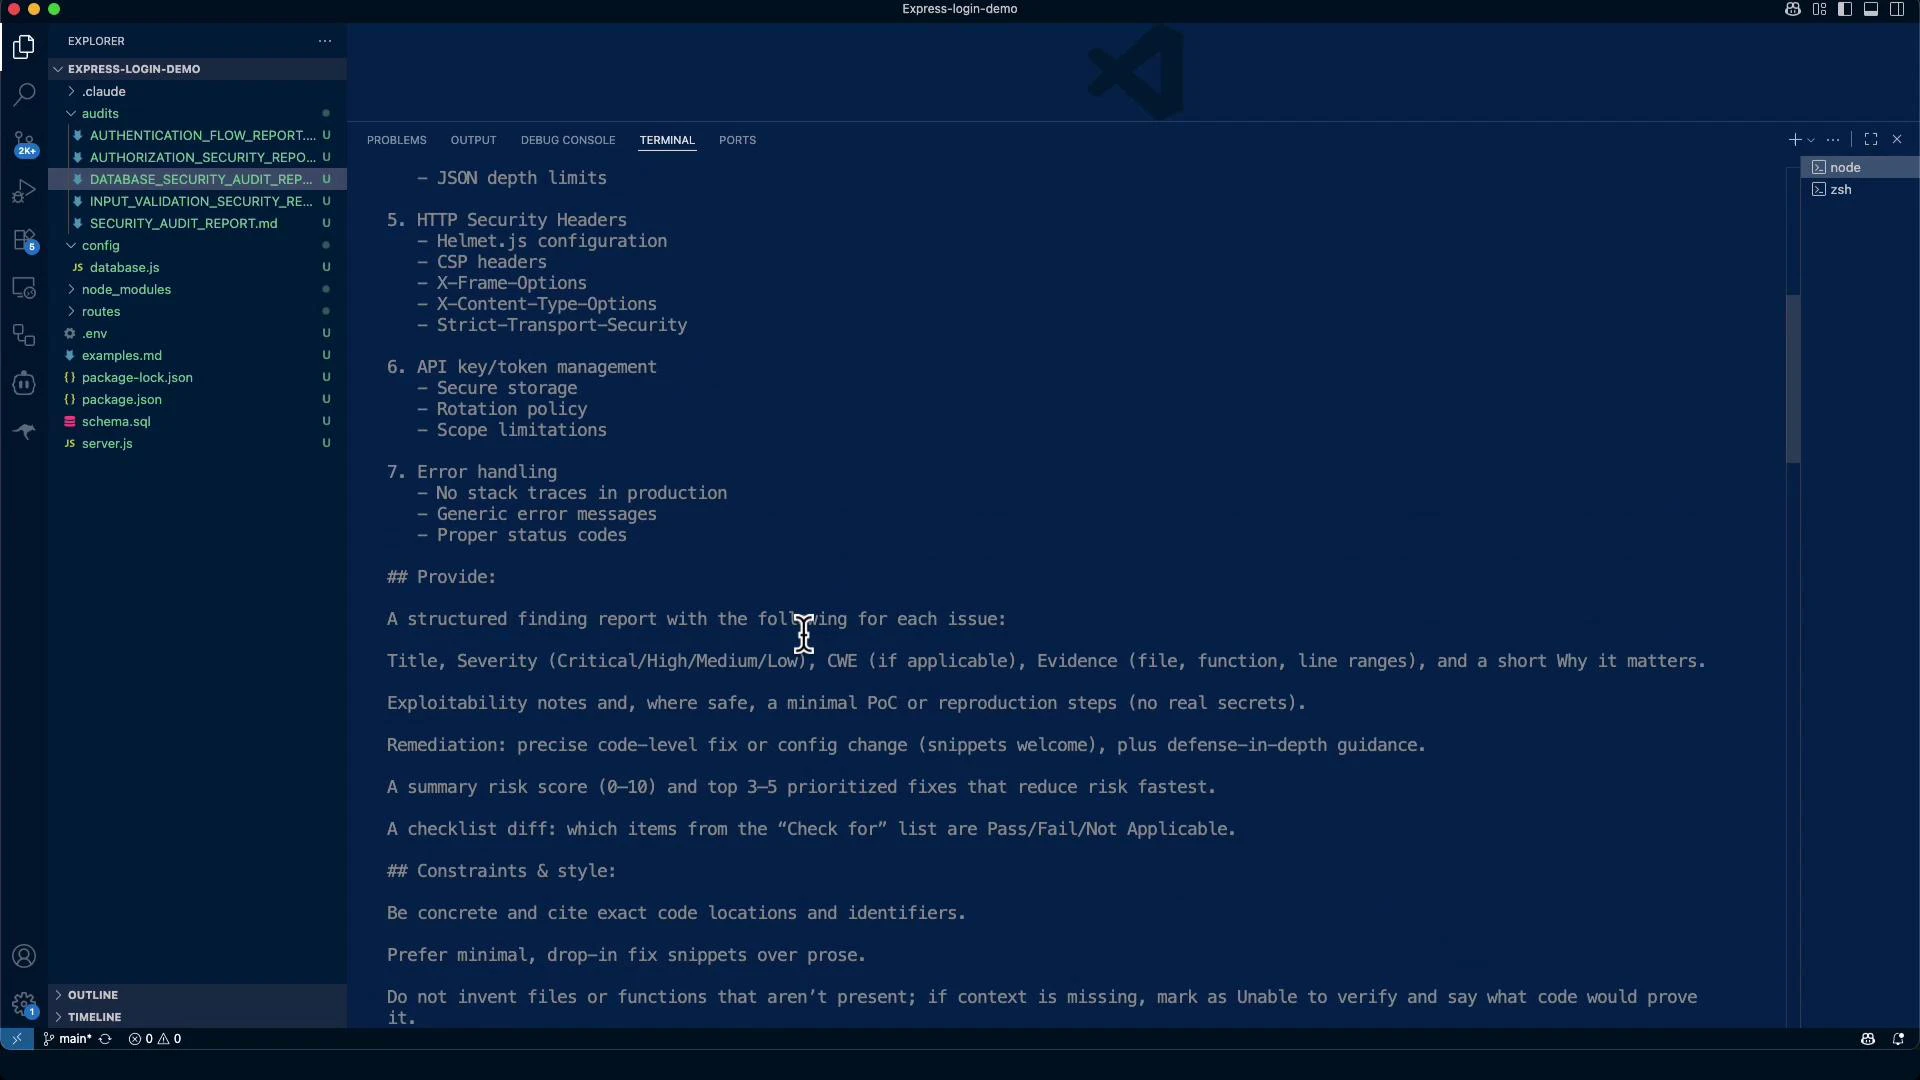1920x1080 pixels.
Task: Open package-lock.json file
Action: 197,377
